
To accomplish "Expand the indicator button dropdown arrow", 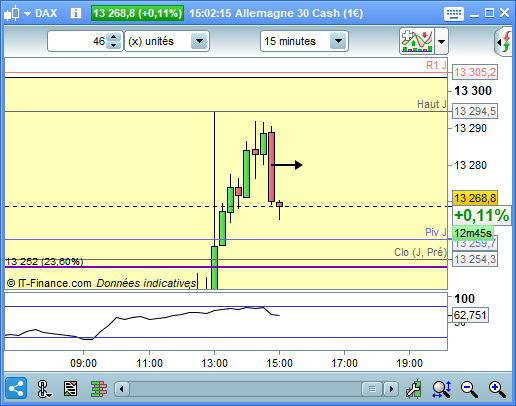I will (441, 41).
